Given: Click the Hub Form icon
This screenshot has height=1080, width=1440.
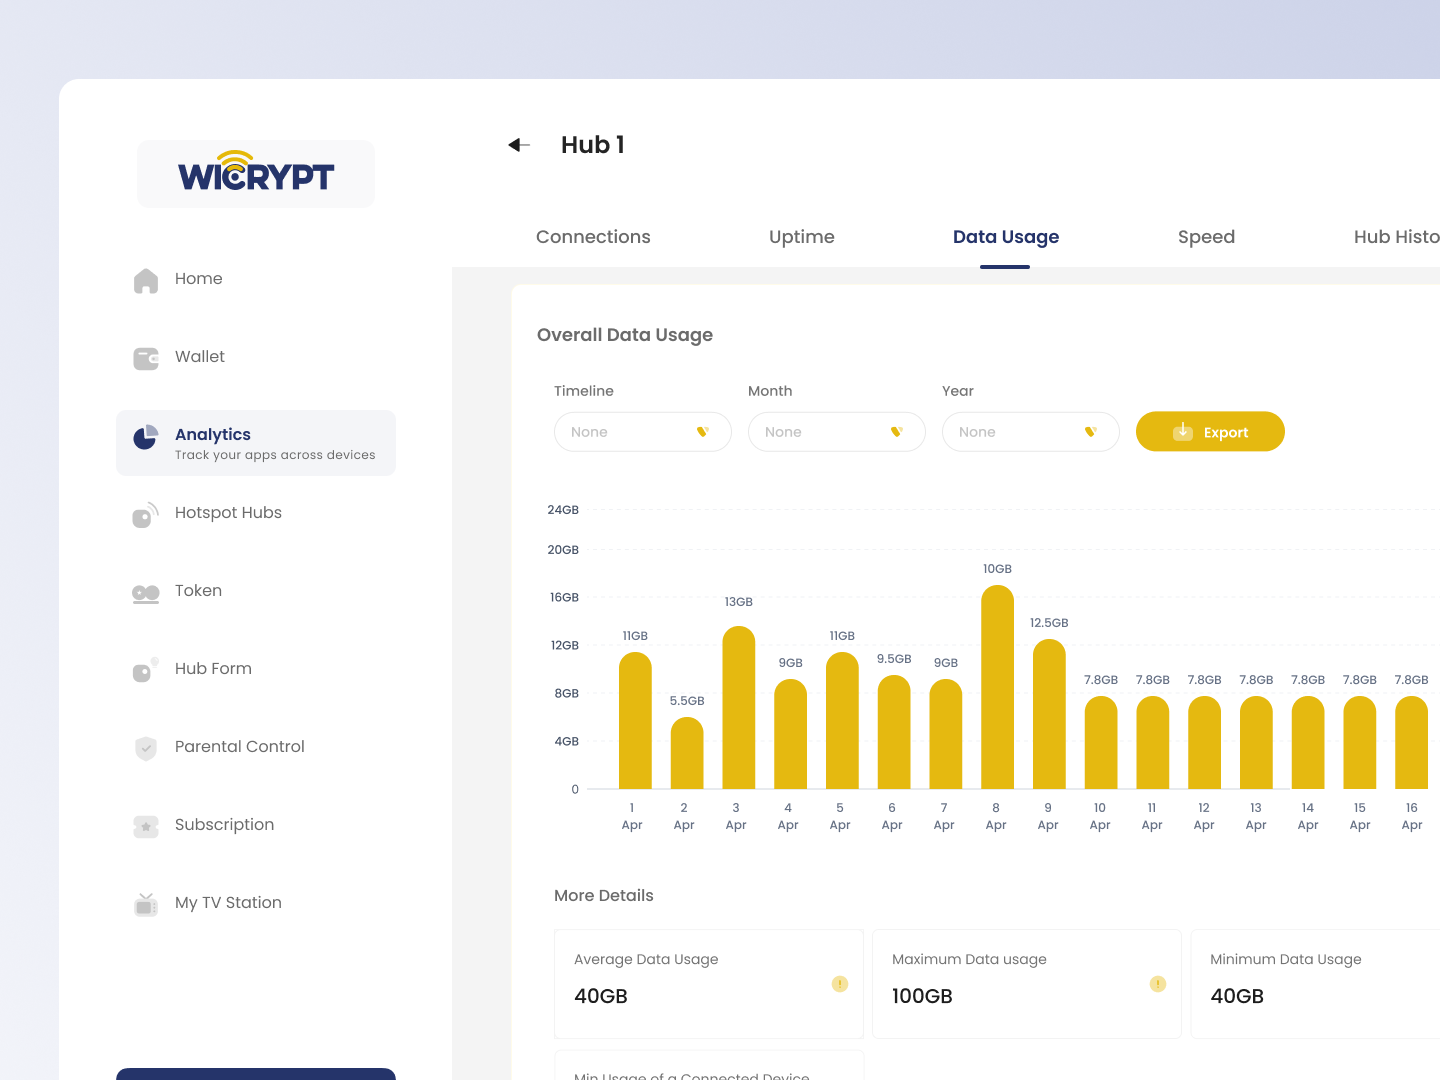Looking at the screenshot, I should pos(145,671).
